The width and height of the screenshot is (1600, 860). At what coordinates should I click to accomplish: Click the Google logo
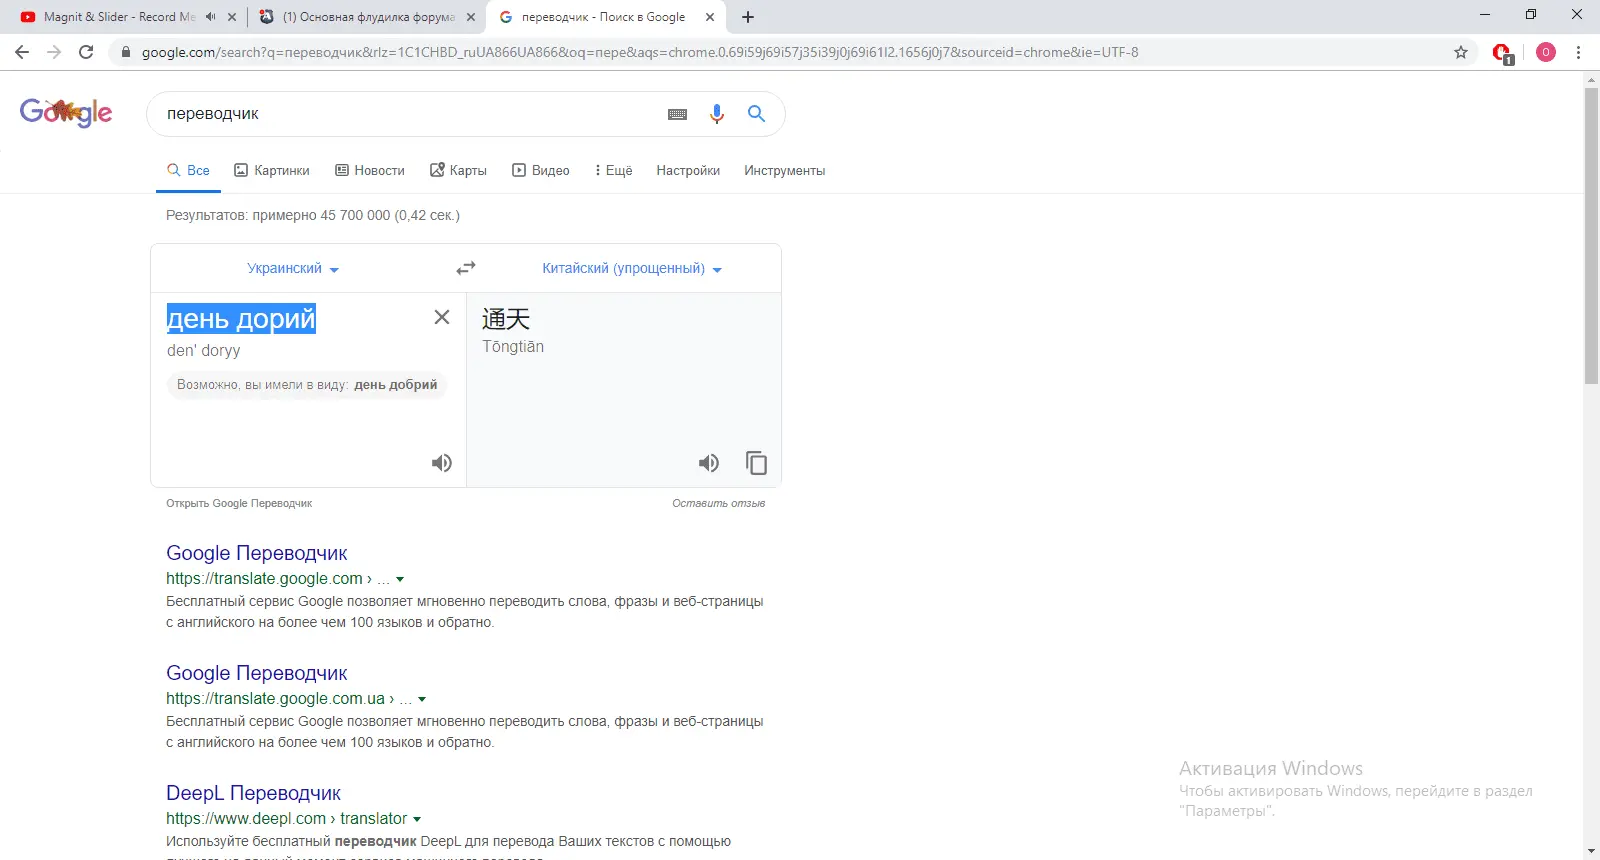(x=66, y=112)
